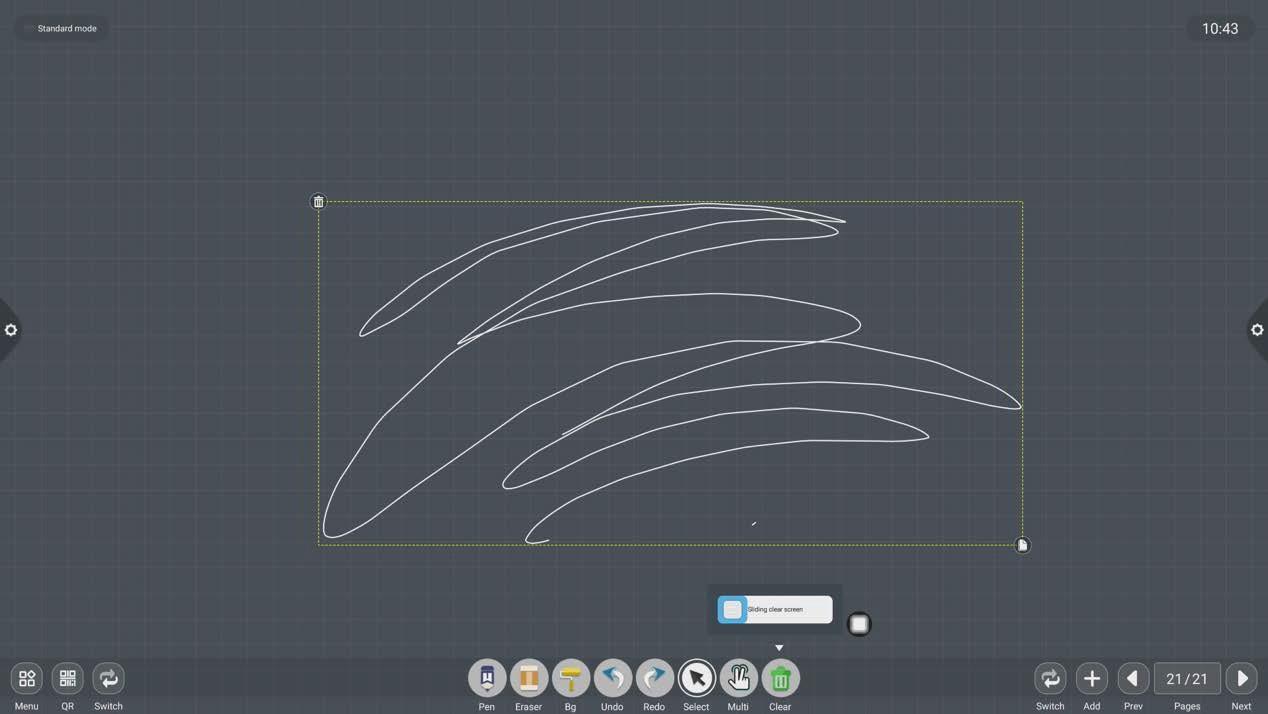The image size is (1268, 714).
Task: Activate the Select arrow tool
Action: pos(697,678)
